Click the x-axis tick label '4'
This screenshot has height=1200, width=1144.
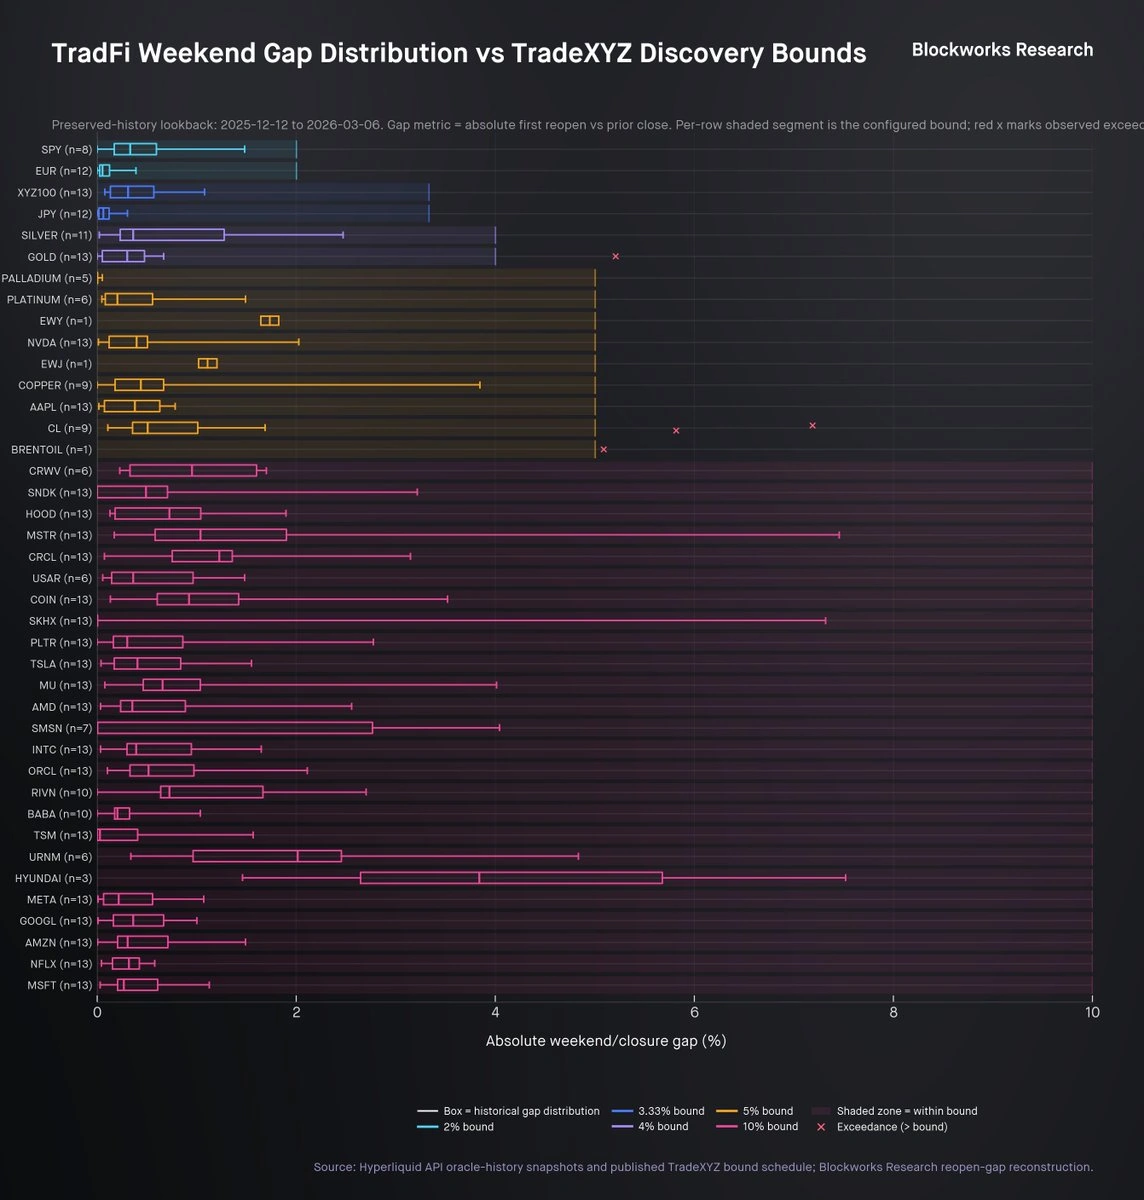pos(495,1012)
